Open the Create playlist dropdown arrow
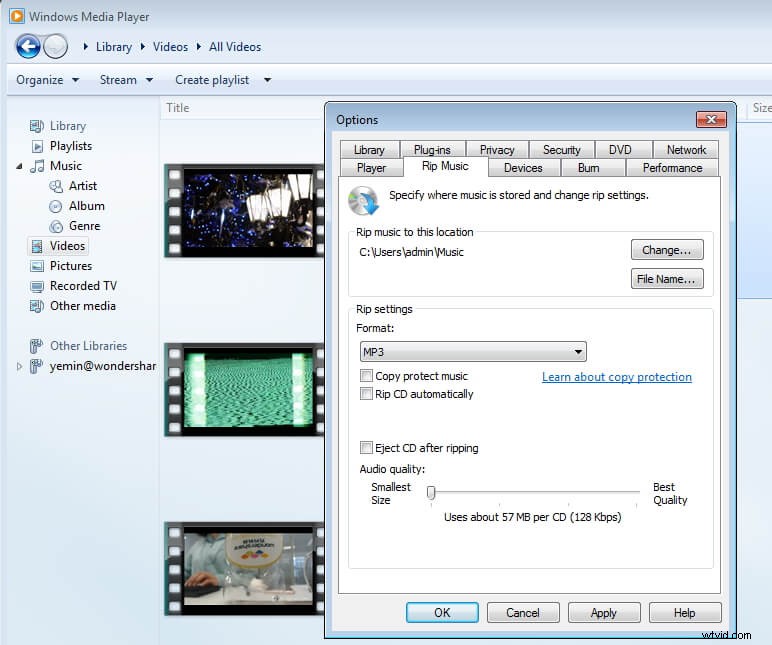772x645 pixels. [x=267, y=80]
